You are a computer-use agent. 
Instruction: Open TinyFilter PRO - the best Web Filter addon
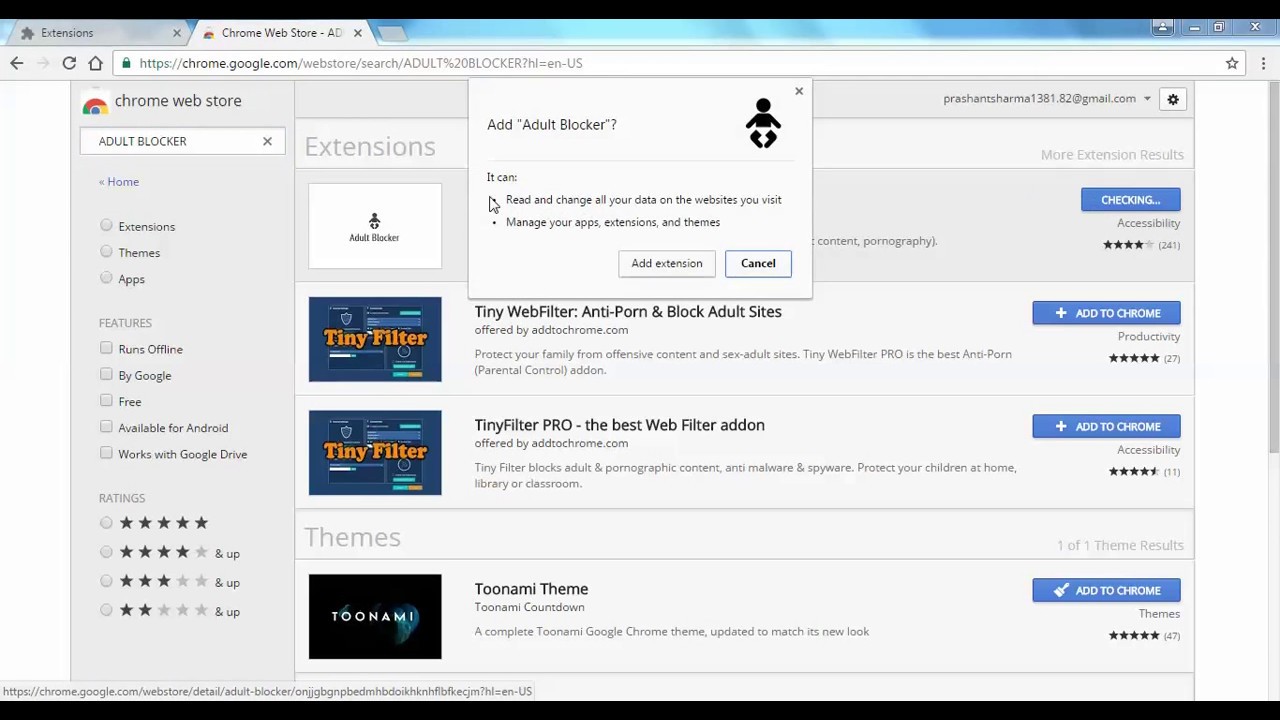[x=619, y=425]
